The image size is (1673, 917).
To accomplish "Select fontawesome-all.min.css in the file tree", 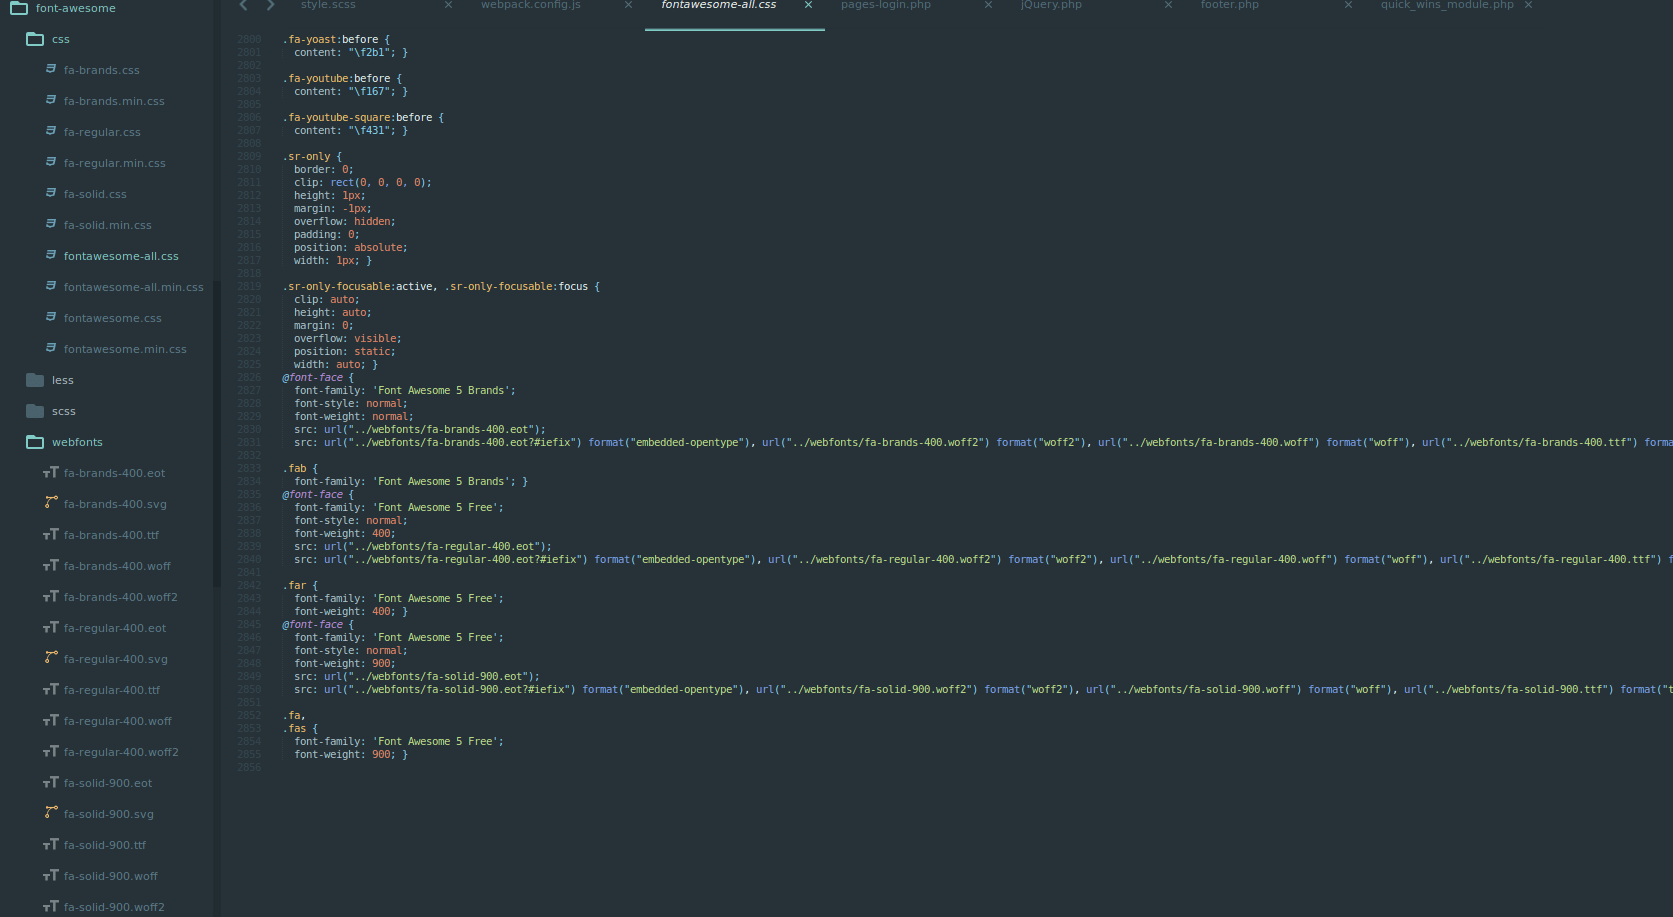I will coord(133,286).
